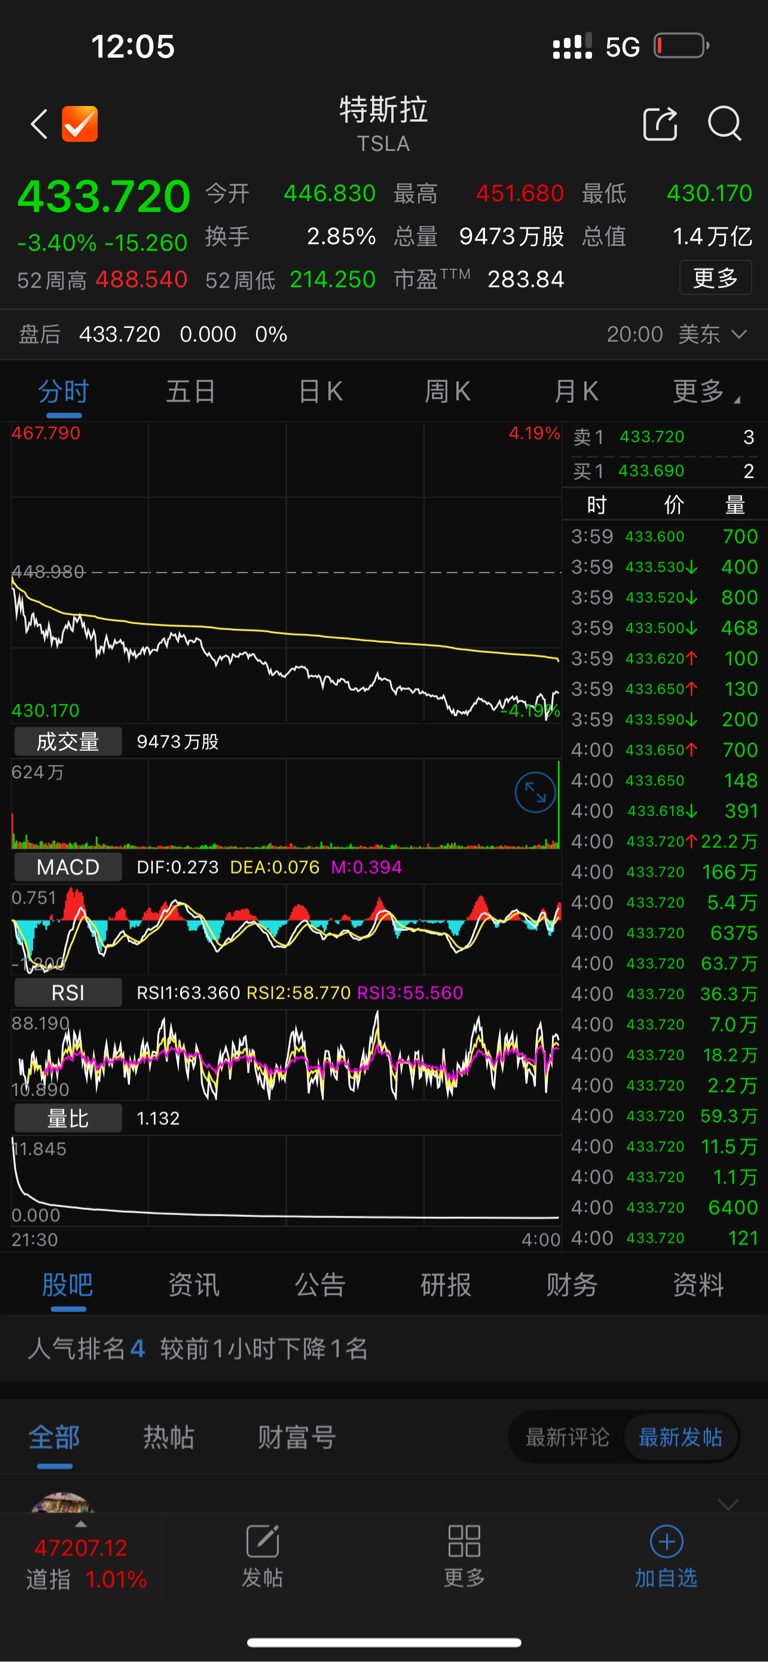Select the 日K chart tab
The height and width of the screenshot is (1662, 768).
tap(321, 391)
